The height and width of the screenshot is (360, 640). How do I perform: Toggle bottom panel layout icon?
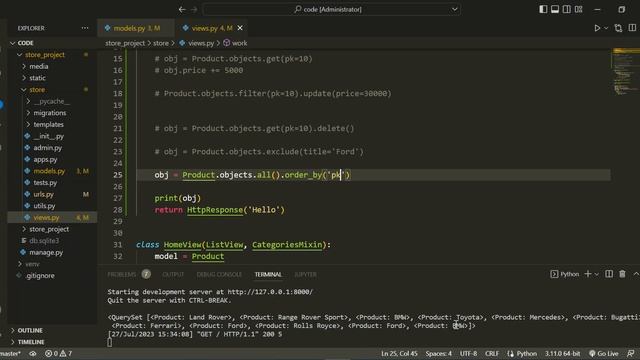[x=555, y=9]
